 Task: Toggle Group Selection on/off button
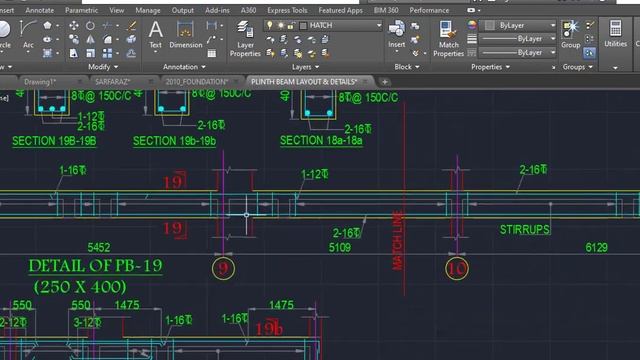589,53
